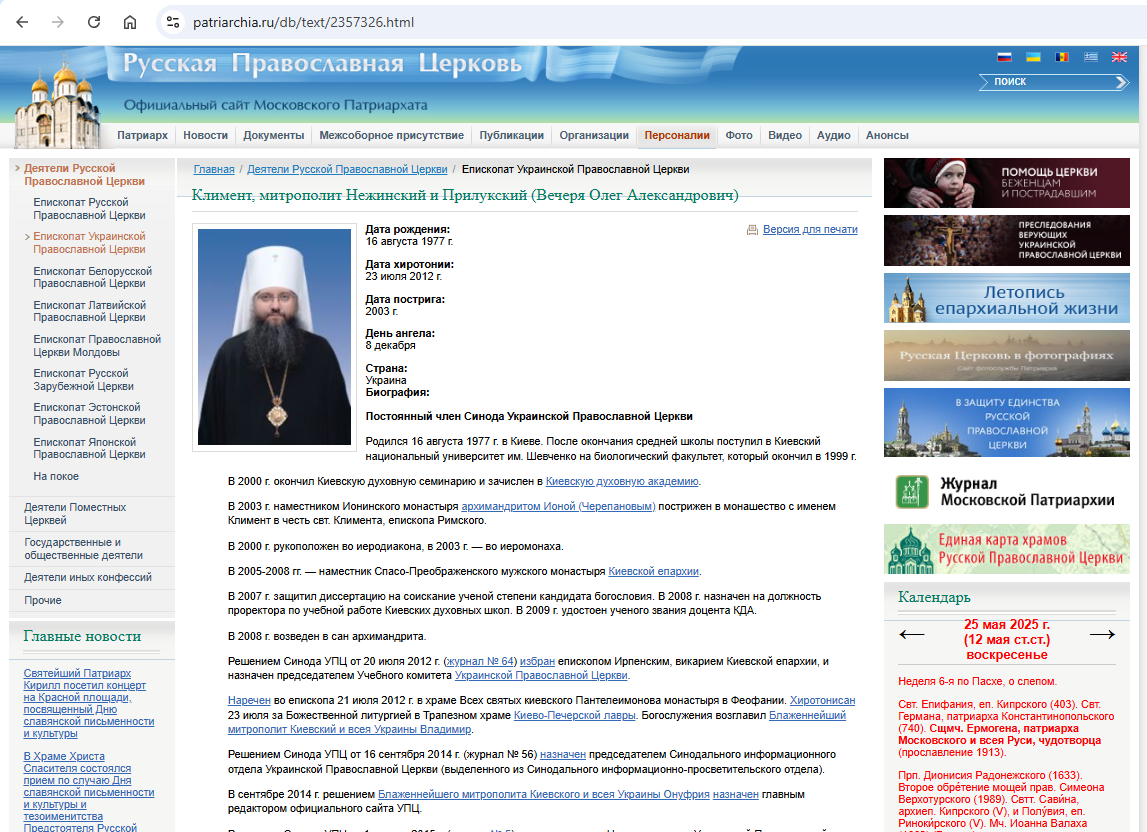Open the Персоналии menu item

coord(677,135)
